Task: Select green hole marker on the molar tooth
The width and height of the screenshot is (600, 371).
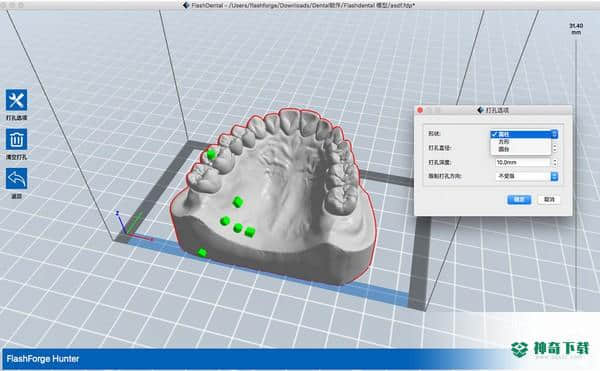Action: [x=211, y=155]
